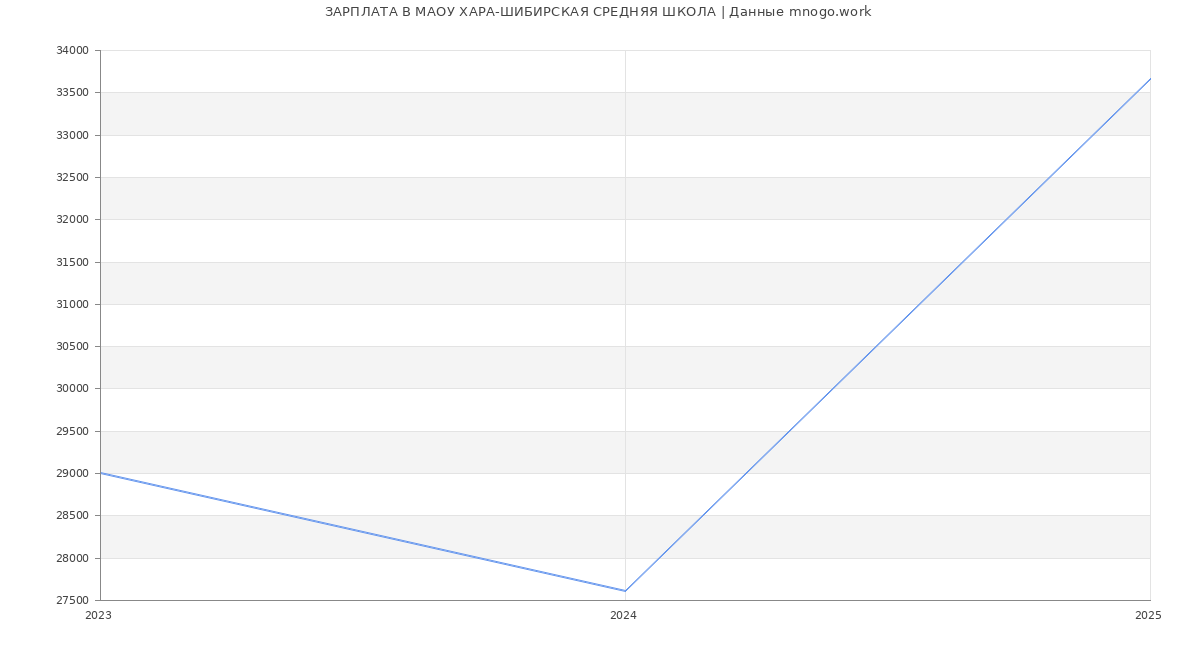
Task: Click the 27500 y-axis label
Action: click(x=73, y=601)
